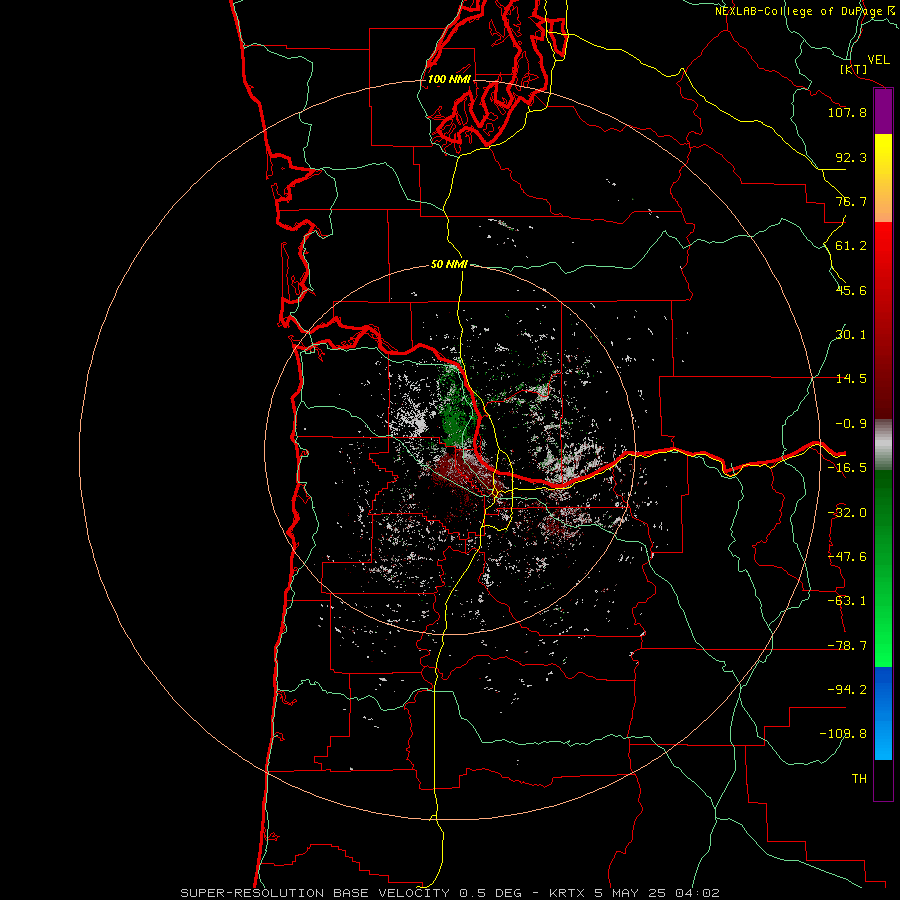This screenshot has width=900, height=900.
Task: Click the -94.2 velocity scale value
Action: point(847,690)
